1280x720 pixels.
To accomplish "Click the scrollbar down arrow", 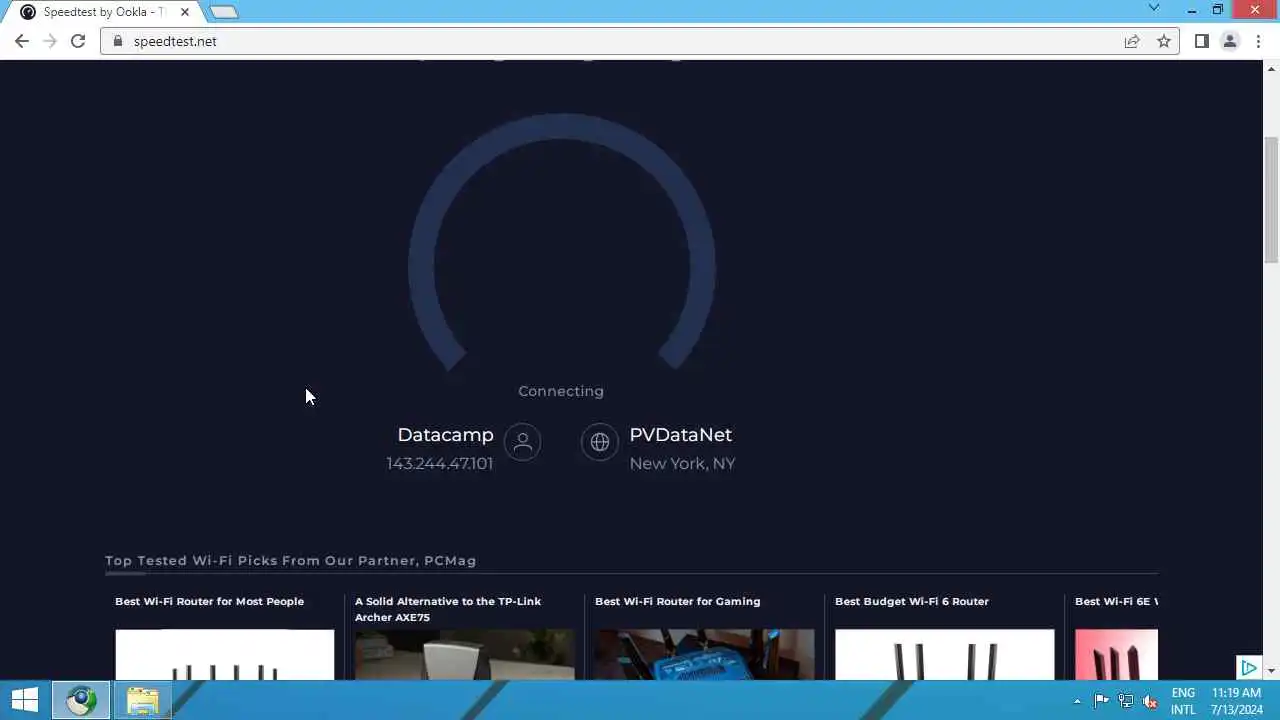I will coord(1271,671).
